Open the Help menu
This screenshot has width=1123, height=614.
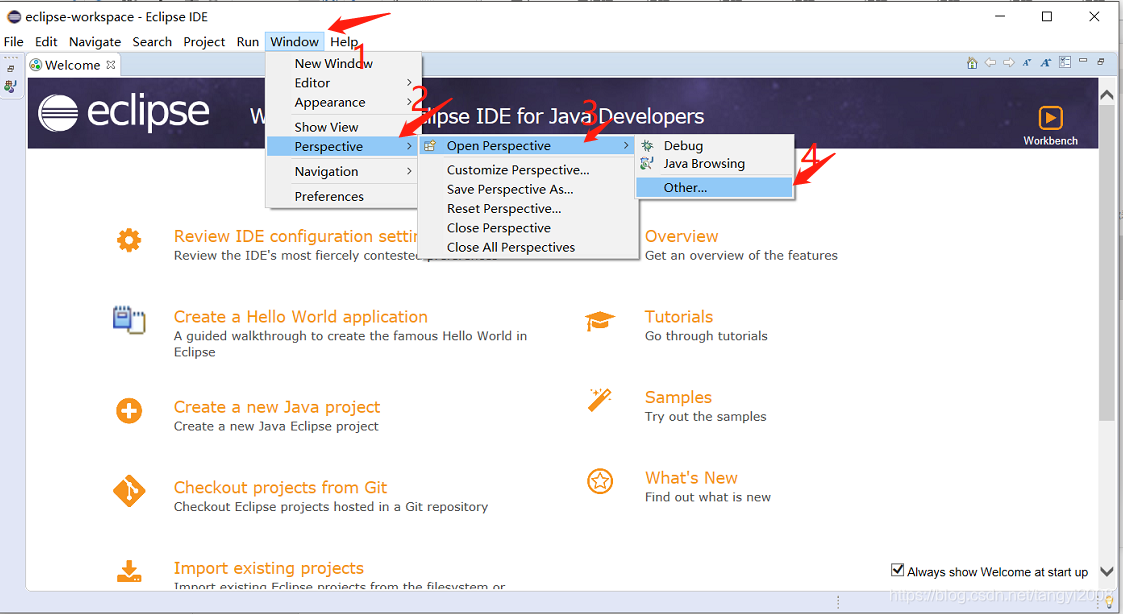pos(344,42)
